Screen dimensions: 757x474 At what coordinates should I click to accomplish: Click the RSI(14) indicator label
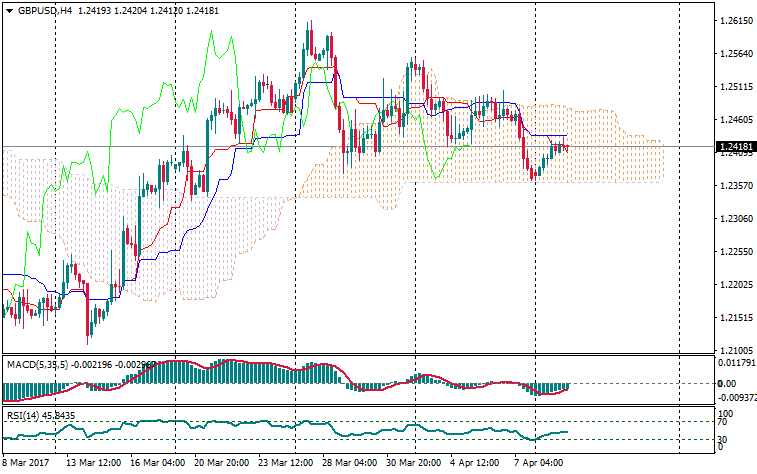click(x=25, y=415)
